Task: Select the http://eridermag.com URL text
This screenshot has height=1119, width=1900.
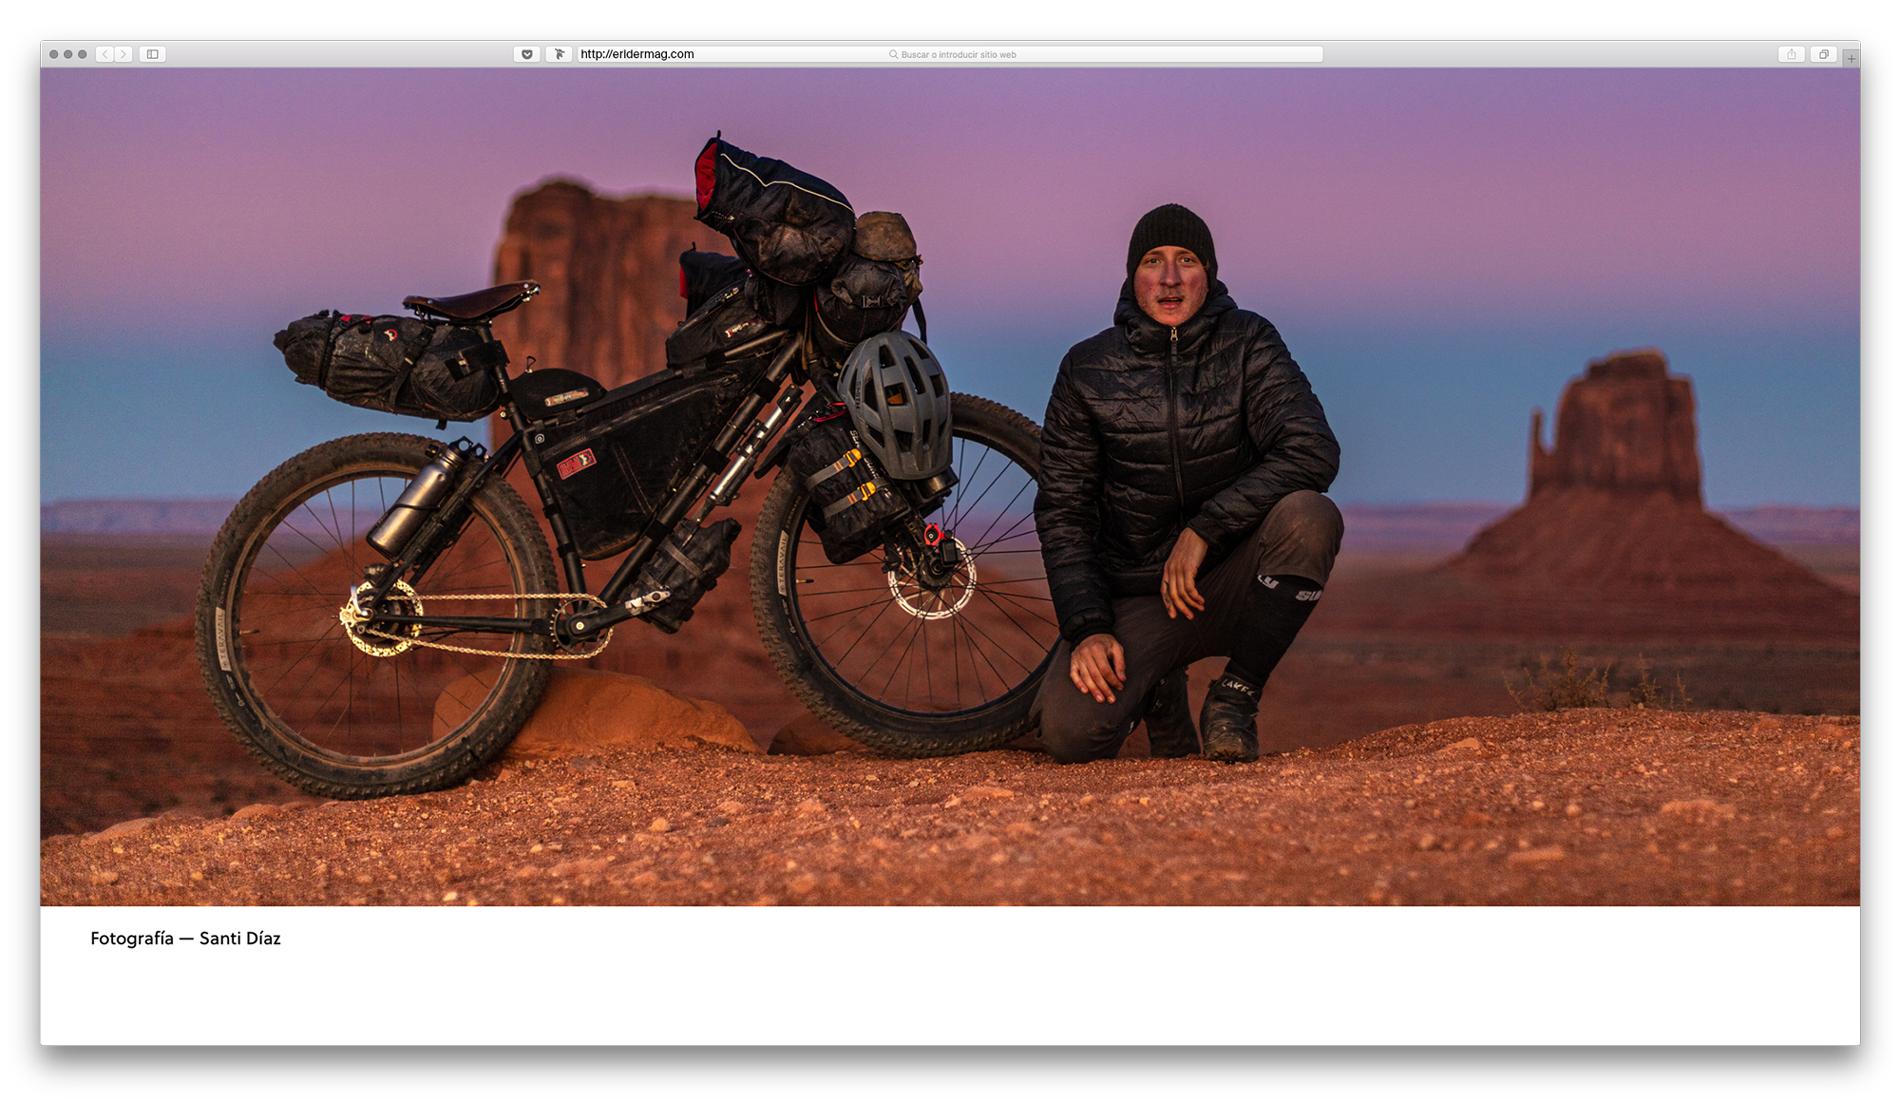Action: 637,54
